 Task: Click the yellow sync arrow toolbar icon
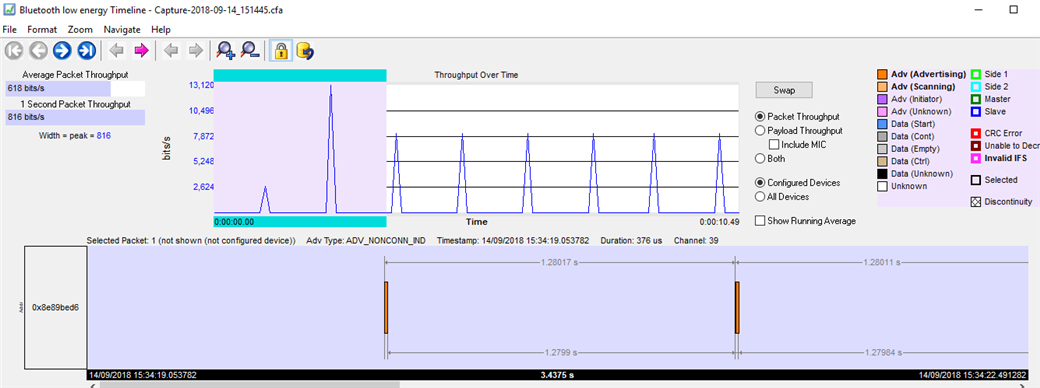(305, 50)
